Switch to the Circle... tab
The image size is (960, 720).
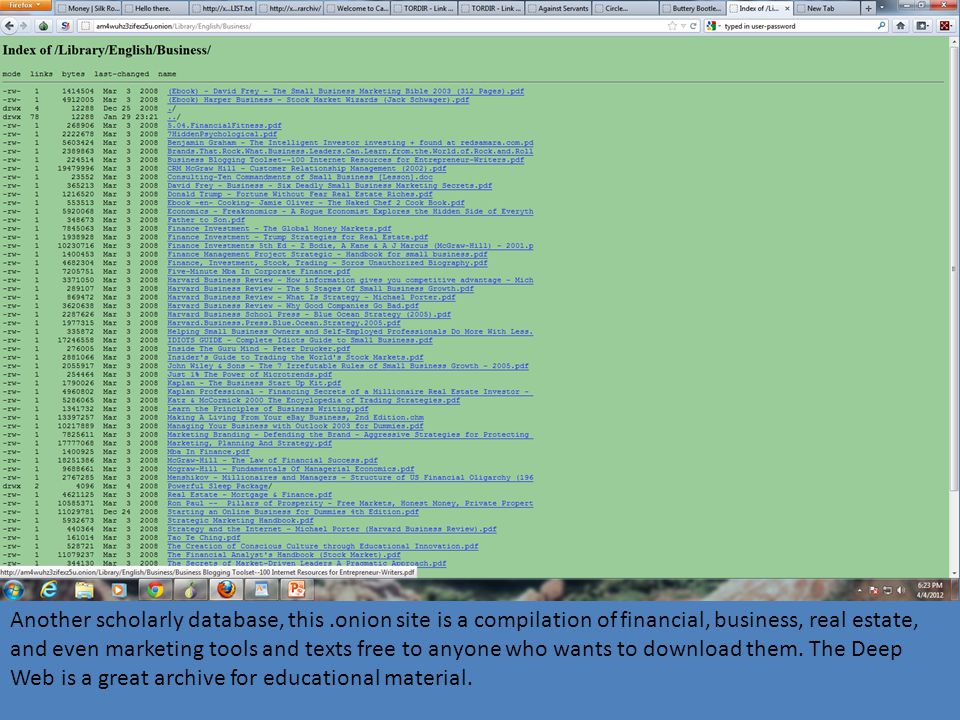click(626, 9)
